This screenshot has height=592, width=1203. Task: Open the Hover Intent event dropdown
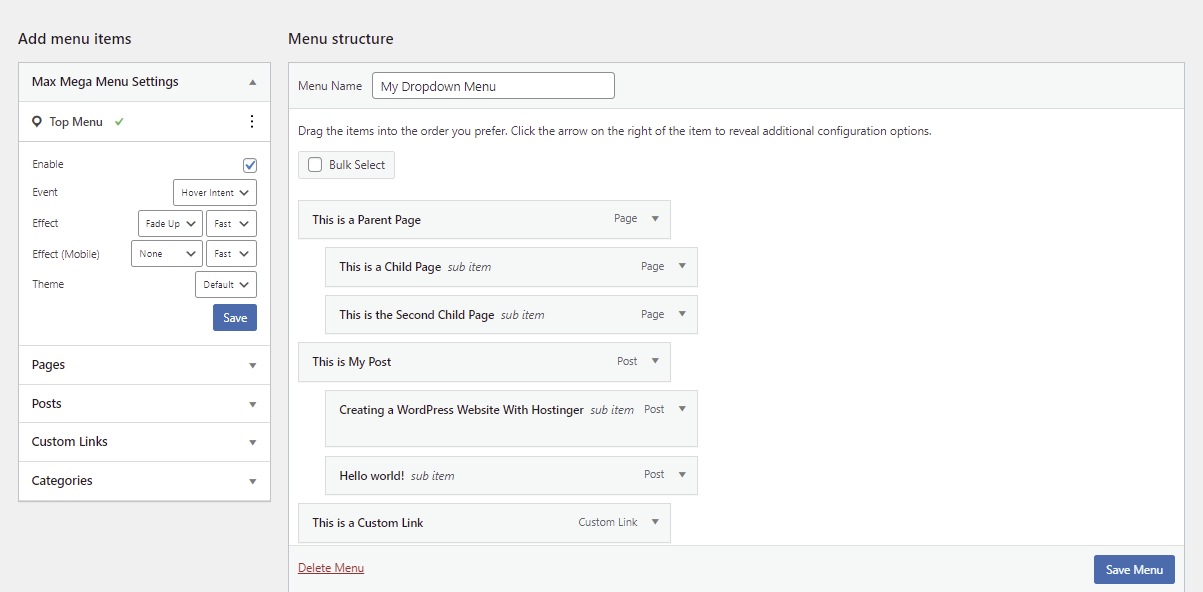[214, 192]
